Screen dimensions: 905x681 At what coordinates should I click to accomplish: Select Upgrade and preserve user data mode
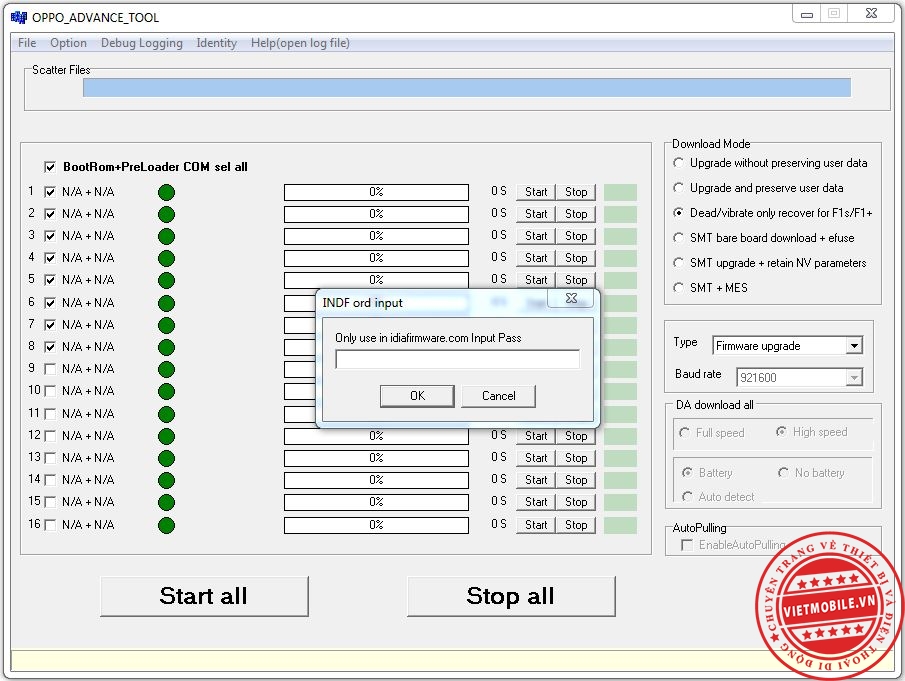[x=679, y=188]
